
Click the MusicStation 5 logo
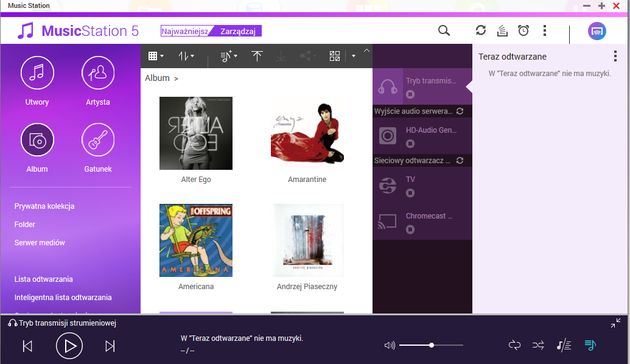coord(78,31)
